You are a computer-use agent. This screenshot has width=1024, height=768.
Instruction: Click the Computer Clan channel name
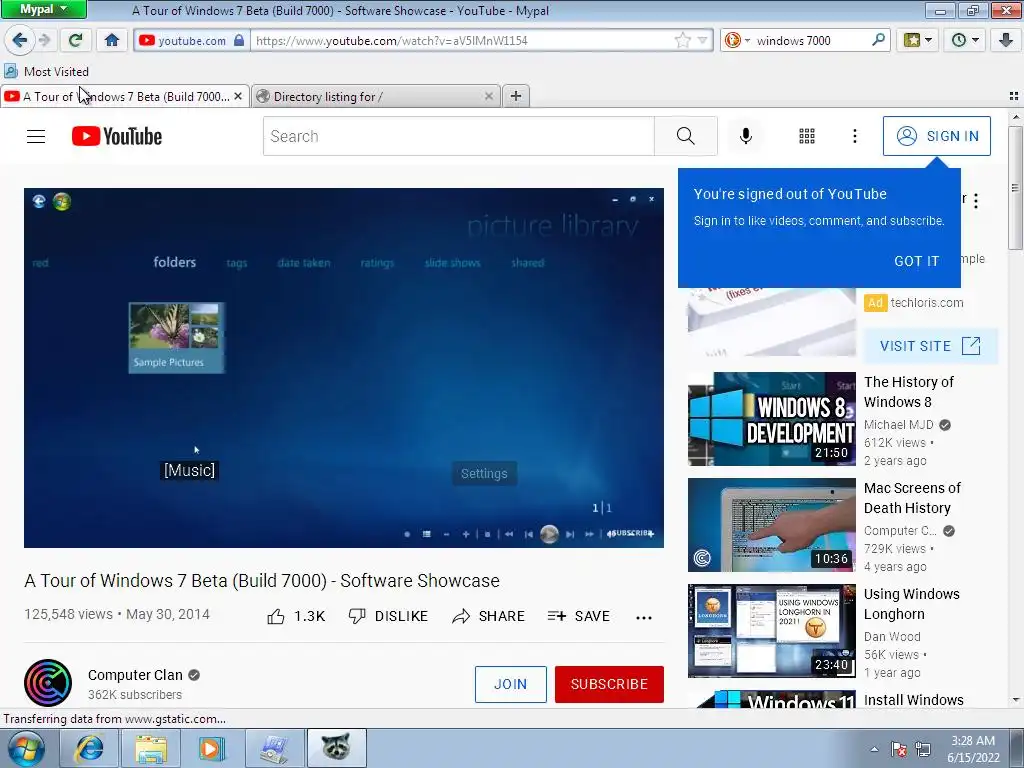(135, 675)
